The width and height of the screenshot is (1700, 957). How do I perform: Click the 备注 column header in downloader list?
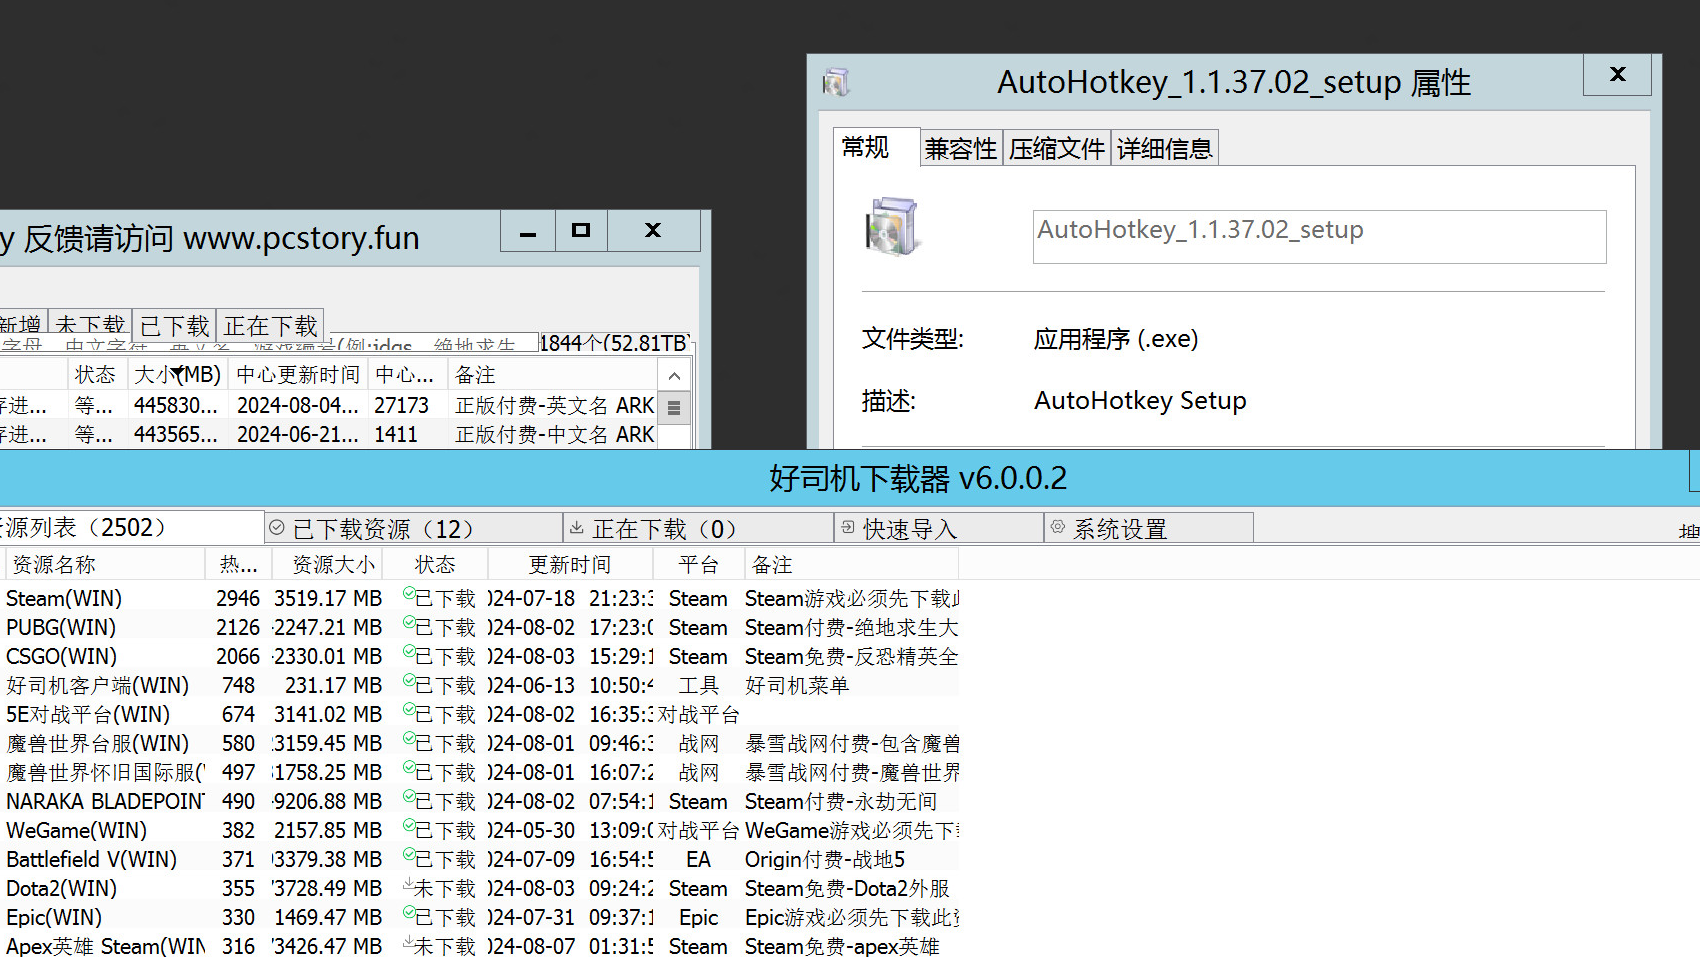[851, 564]
